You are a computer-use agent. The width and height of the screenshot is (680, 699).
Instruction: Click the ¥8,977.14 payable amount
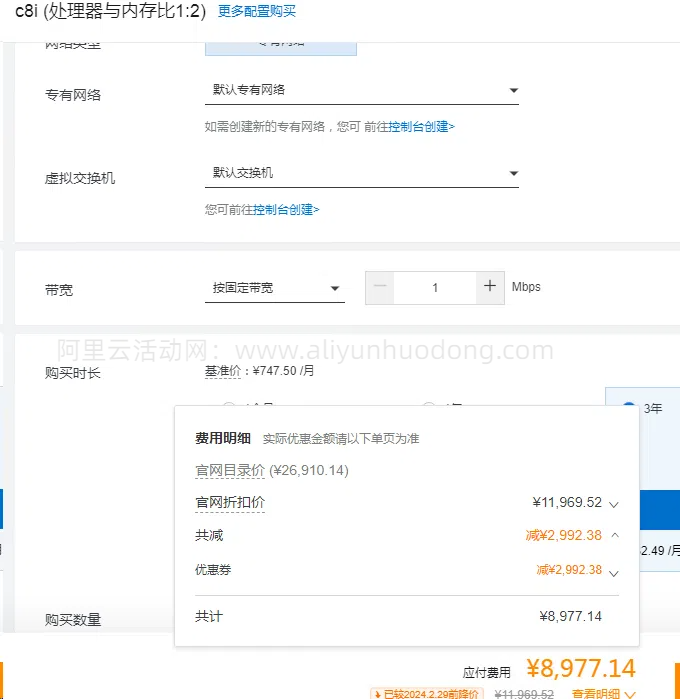pyautogui.click(x=580, y=668)
